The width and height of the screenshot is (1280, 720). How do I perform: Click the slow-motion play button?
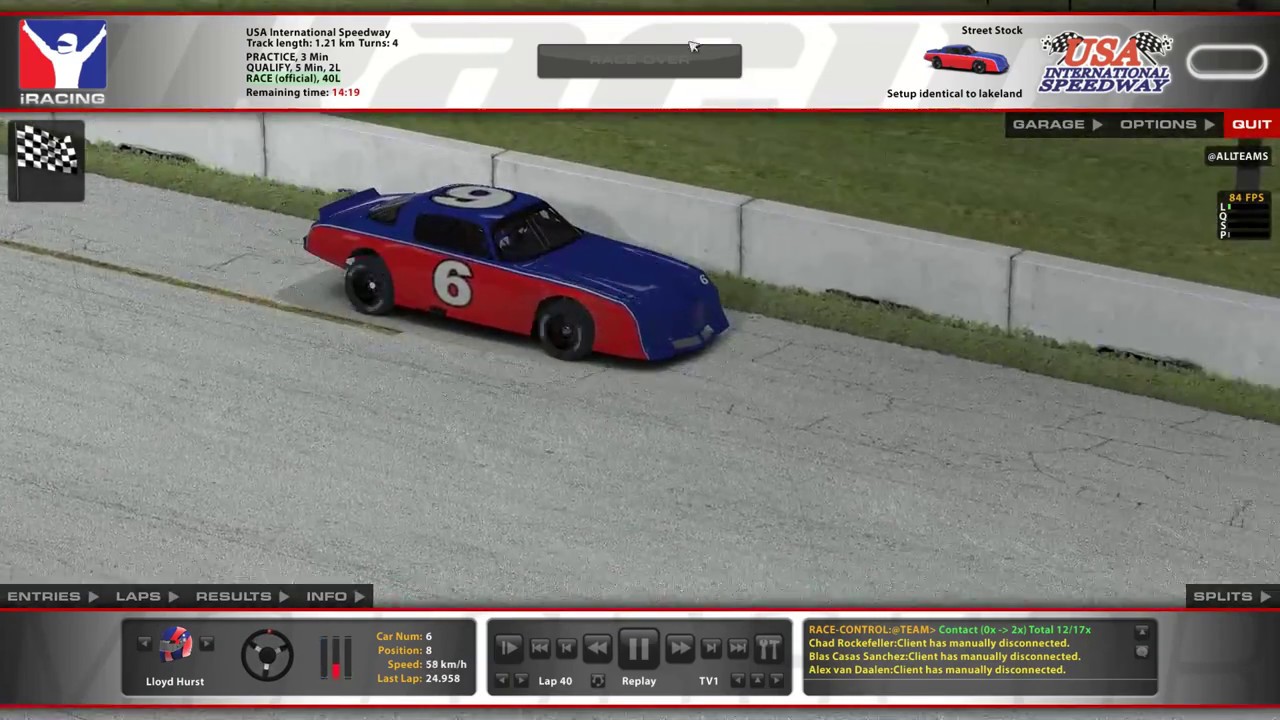click(x=507, y=648)
